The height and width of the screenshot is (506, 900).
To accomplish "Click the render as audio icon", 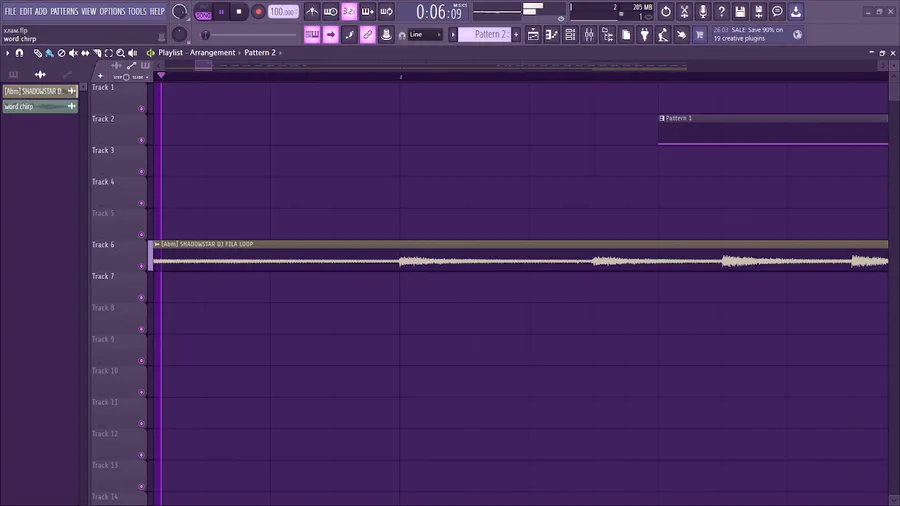I will [758, 11].
